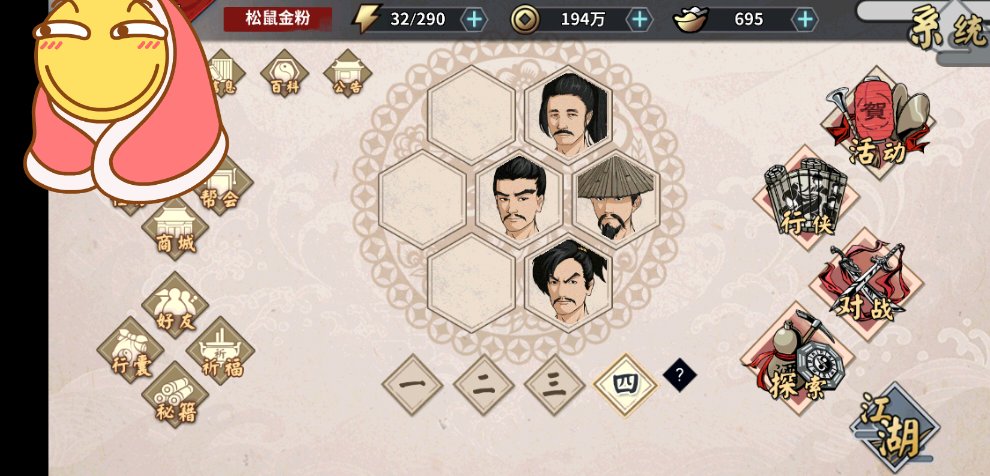Open the 秘籍 scrolls icon
The height and width of the screenshot is (476, 990).
(175, 395)
